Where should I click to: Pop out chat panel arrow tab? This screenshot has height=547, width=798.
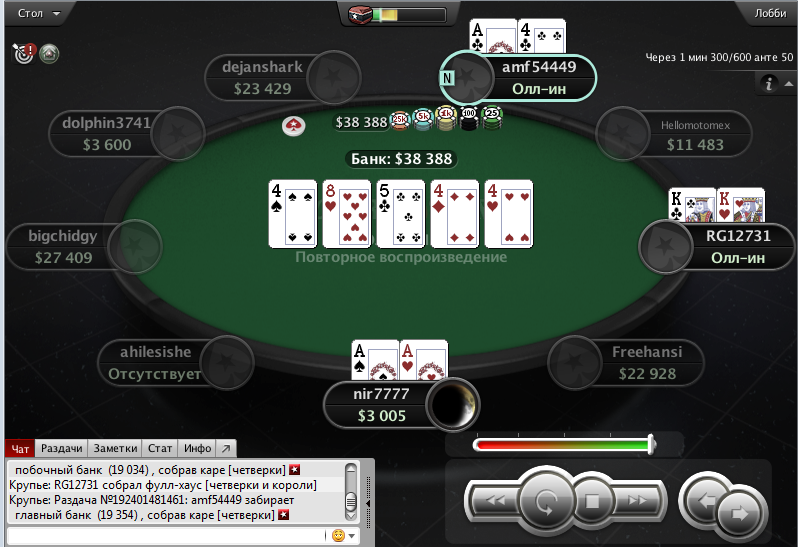[x=226, y=448]
